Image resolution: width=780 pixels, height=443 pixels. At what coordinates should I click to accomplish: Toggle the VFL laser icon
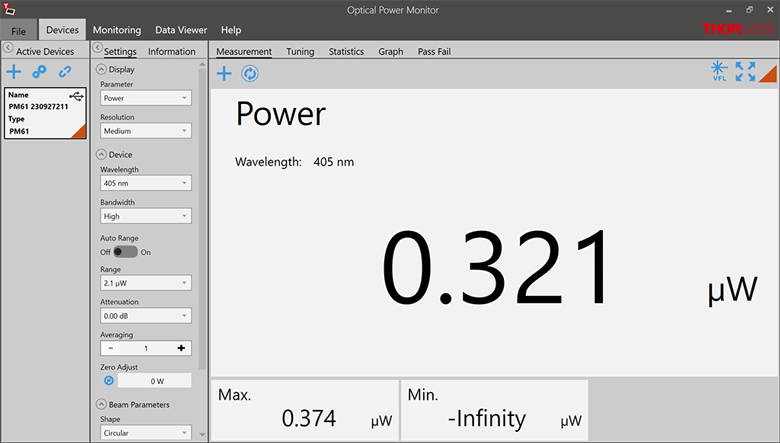coord(719,71)
